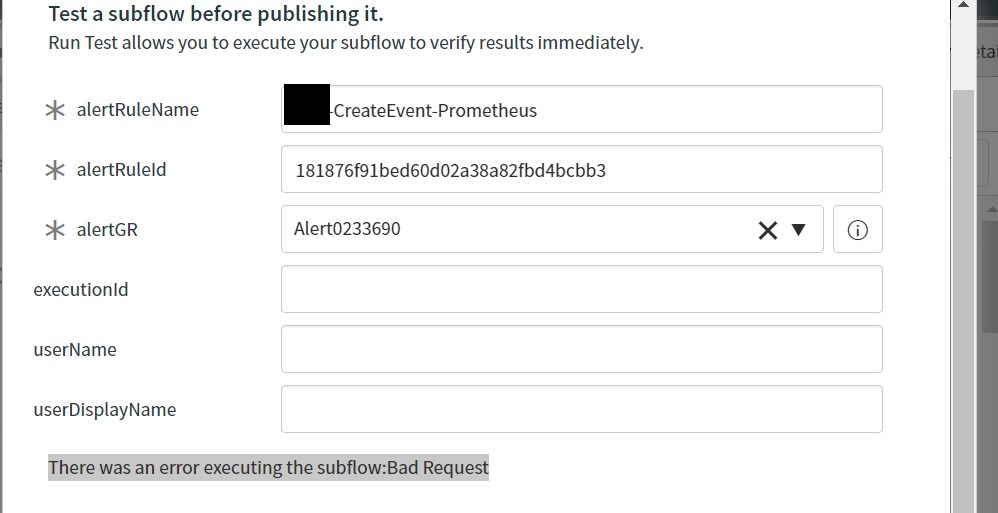998x513 pixels.
Task: Click the empty executionId input
Action: (582, 289)
